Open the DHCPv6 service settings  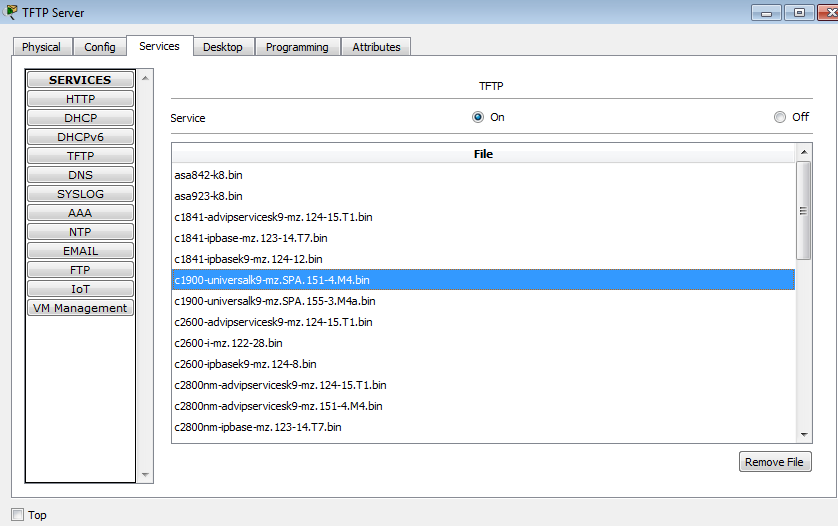[x=80, y=137]
